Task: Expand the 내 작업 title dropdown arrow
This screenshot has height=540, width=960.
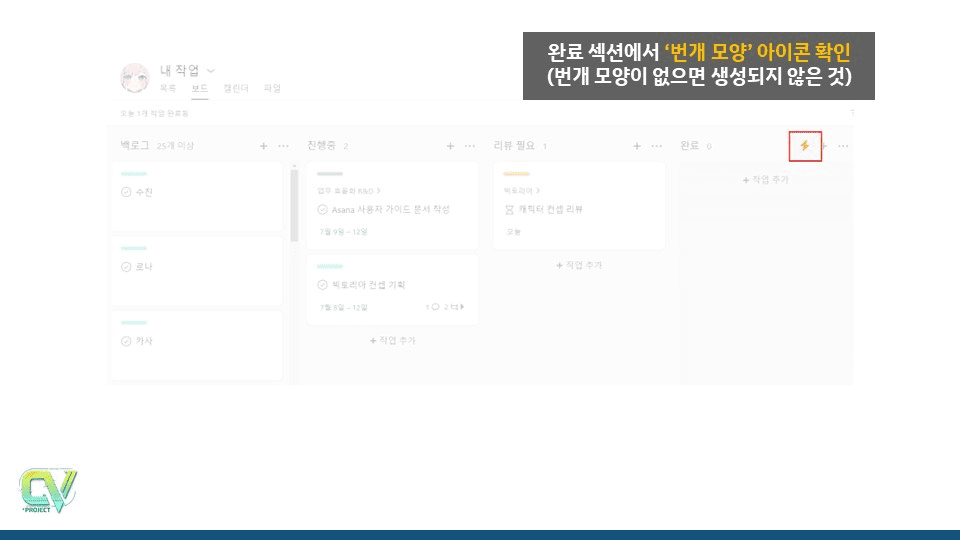Action: click(210, 71)
